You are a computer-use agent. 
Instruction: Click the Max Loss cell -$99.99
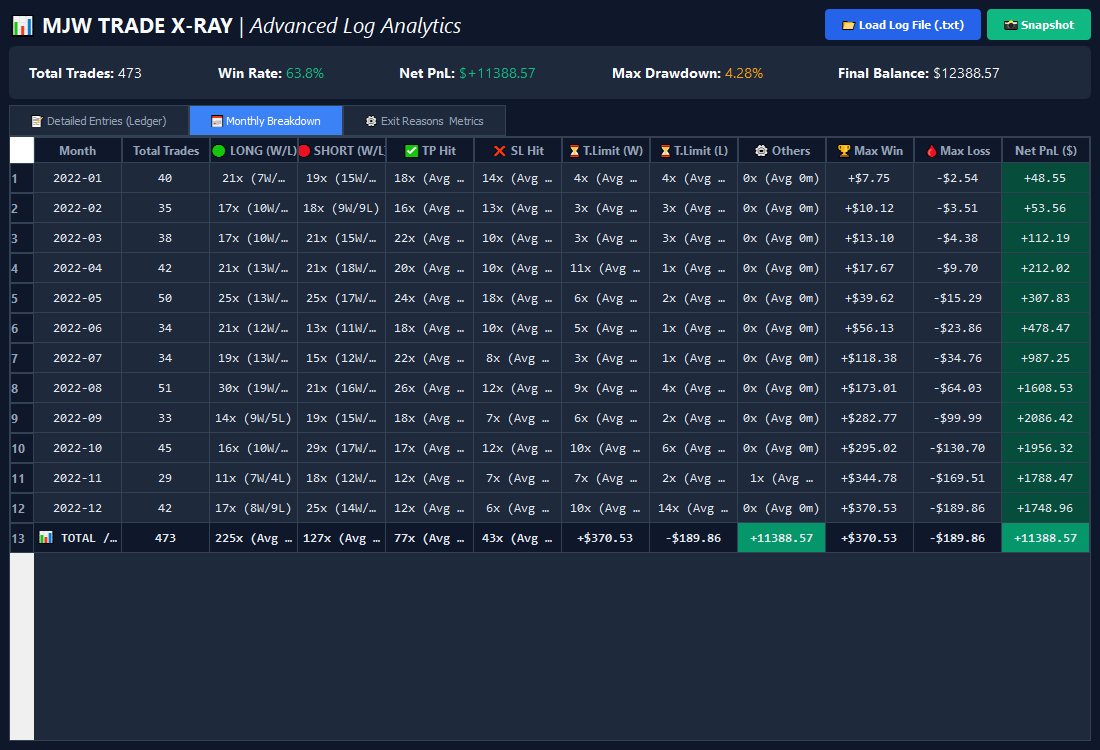pyautogui.click(x=958, y=418)
